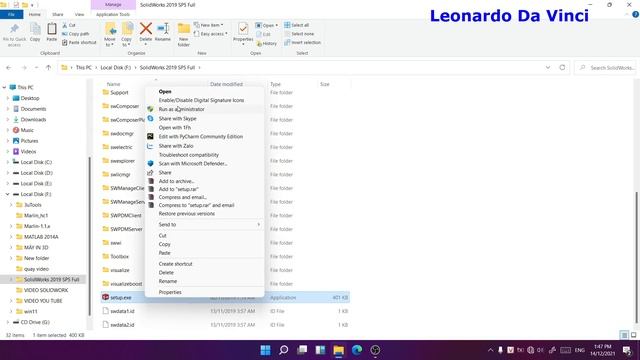This screenshot has width=640, height=360.
Task: Open the Application Tools tab
Action: [x=113, y=14]
